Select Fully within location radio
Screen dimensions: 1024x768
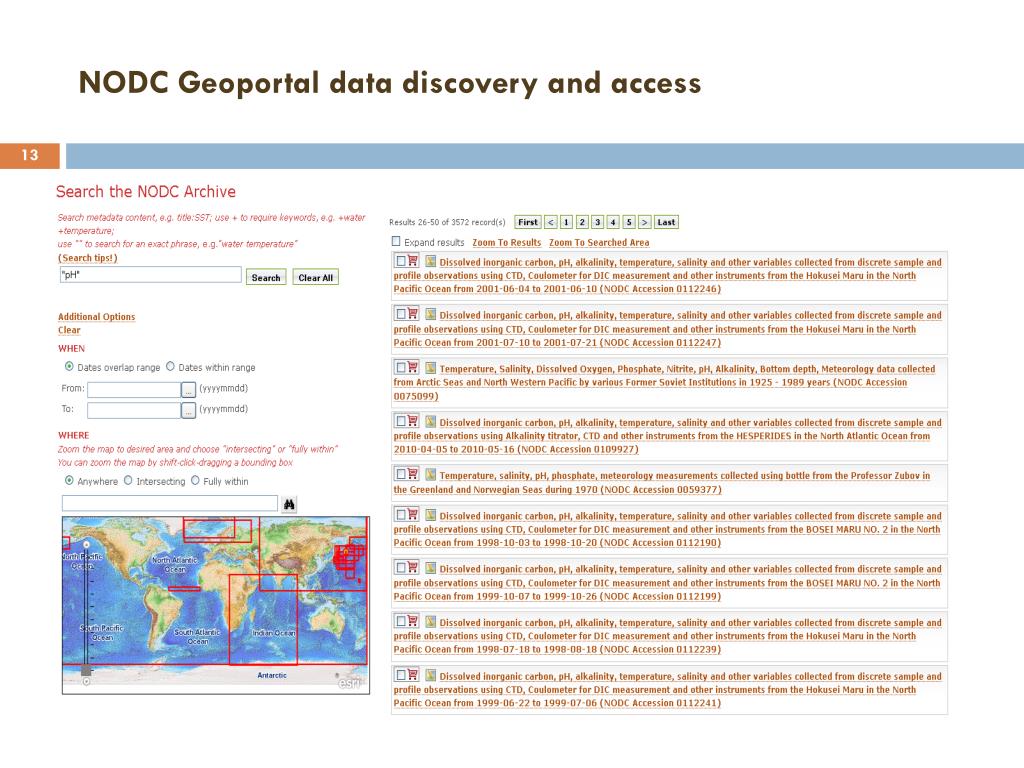195,480
